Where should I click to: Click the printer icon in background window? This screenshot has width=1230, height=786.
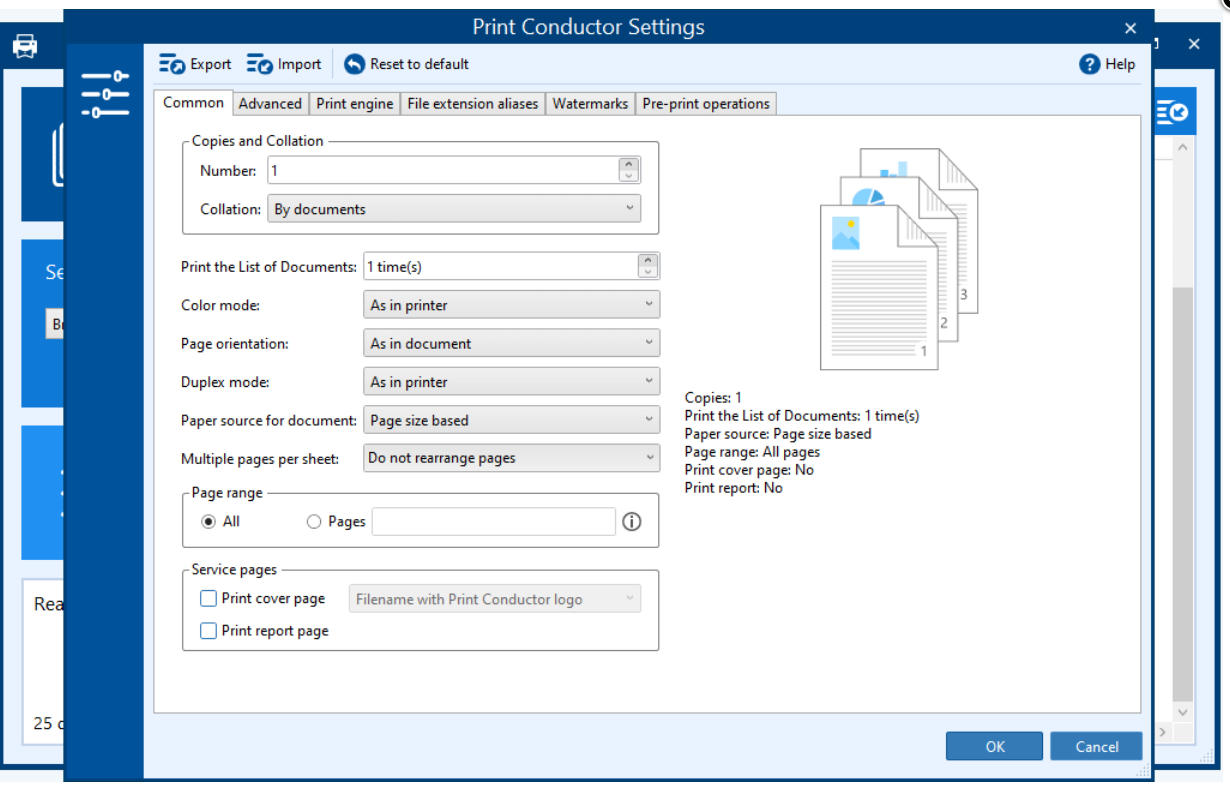click(25, 46)
